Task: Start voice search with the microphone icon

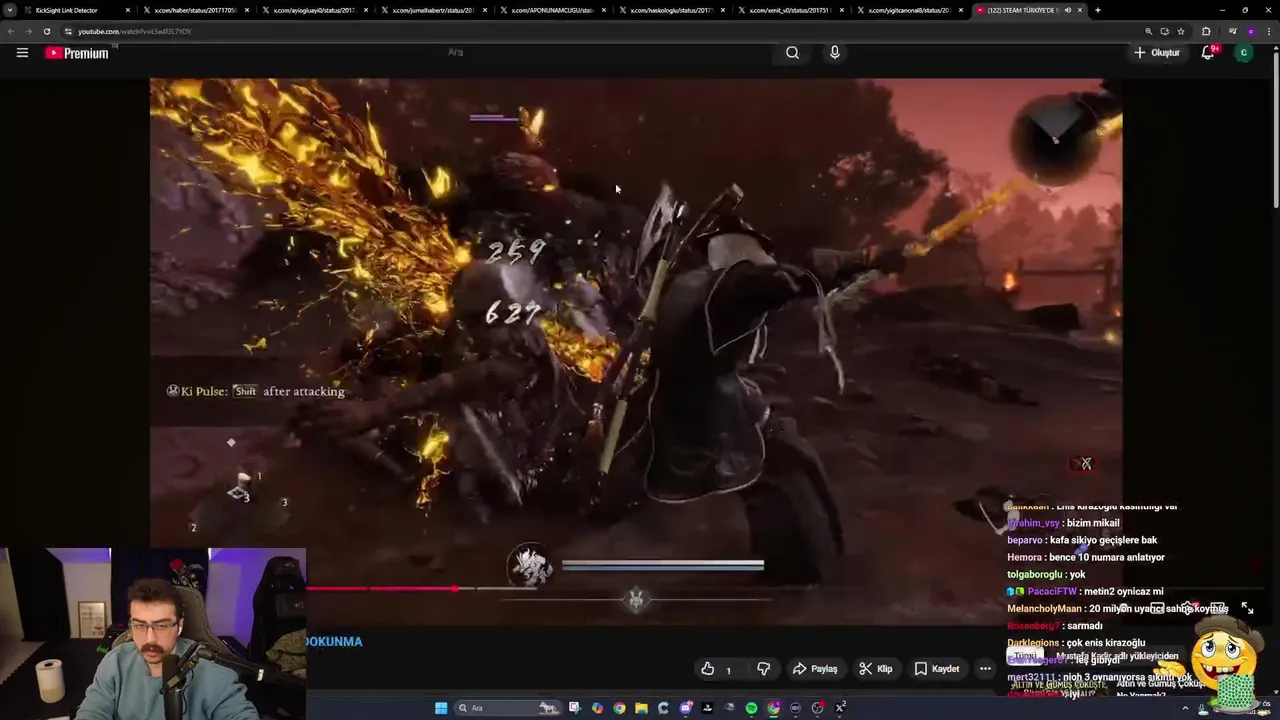Action: [x=835, y=53]
